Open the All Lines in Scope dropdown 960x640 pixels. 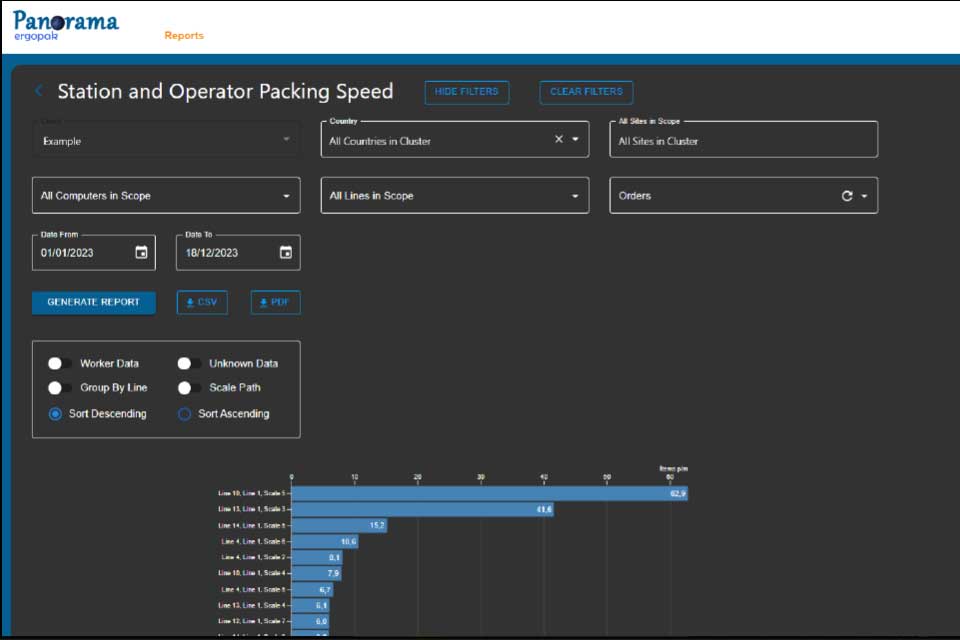[x=455, y=195]
